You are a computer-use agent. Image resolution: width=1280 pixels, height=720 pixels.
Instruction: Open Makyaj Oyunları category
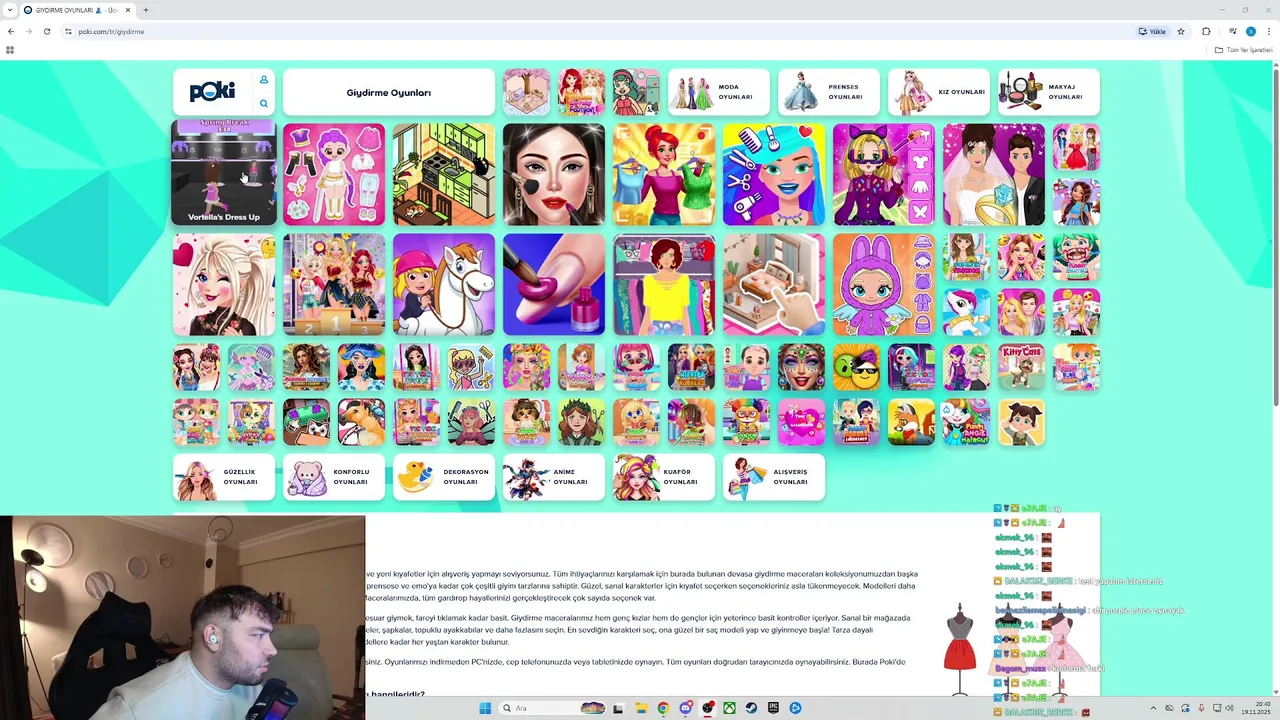(1049, 92)
